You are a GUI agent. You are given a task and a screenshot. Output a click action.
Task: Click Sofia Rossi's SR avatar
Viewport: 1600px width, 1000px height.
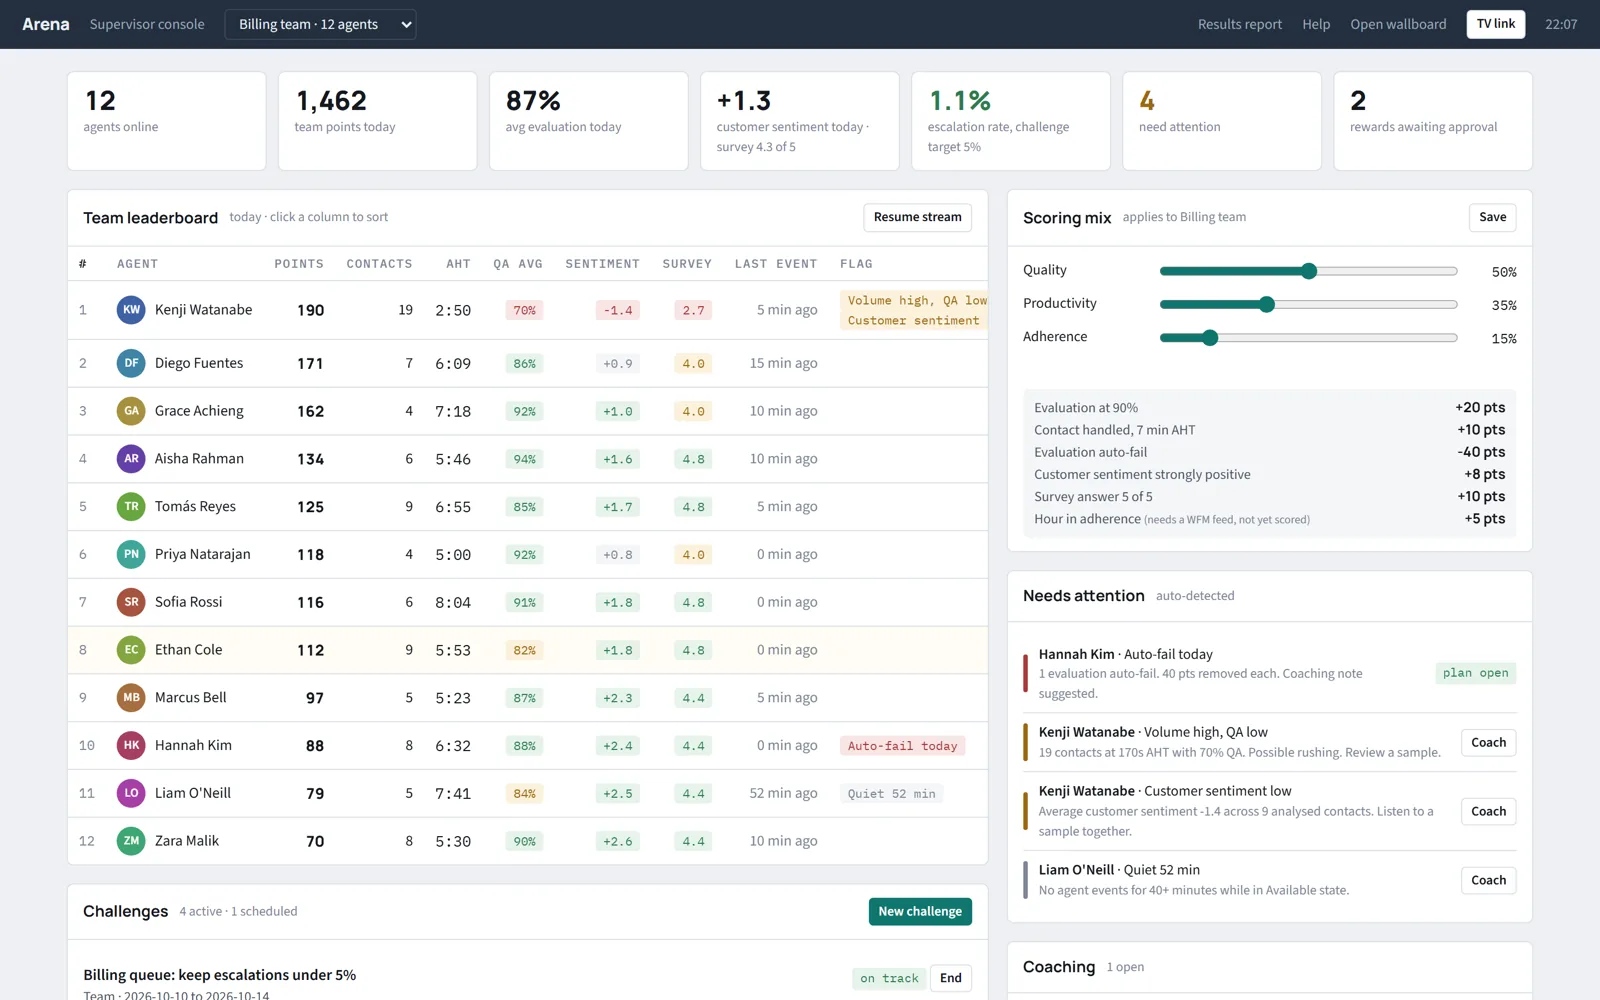point(131,602)
